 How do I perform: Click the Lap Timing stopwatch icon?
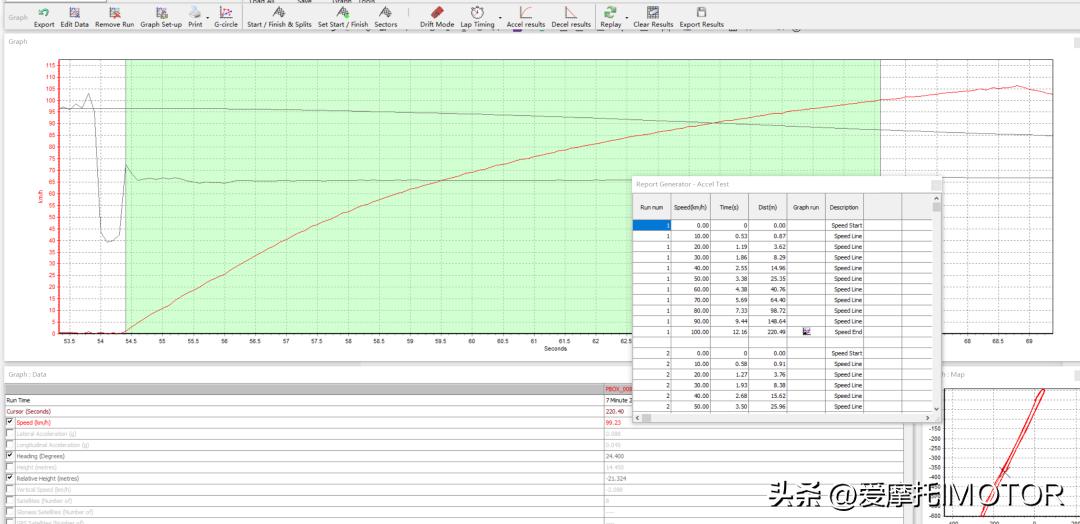pyautogui.click(x=477, y=12)
